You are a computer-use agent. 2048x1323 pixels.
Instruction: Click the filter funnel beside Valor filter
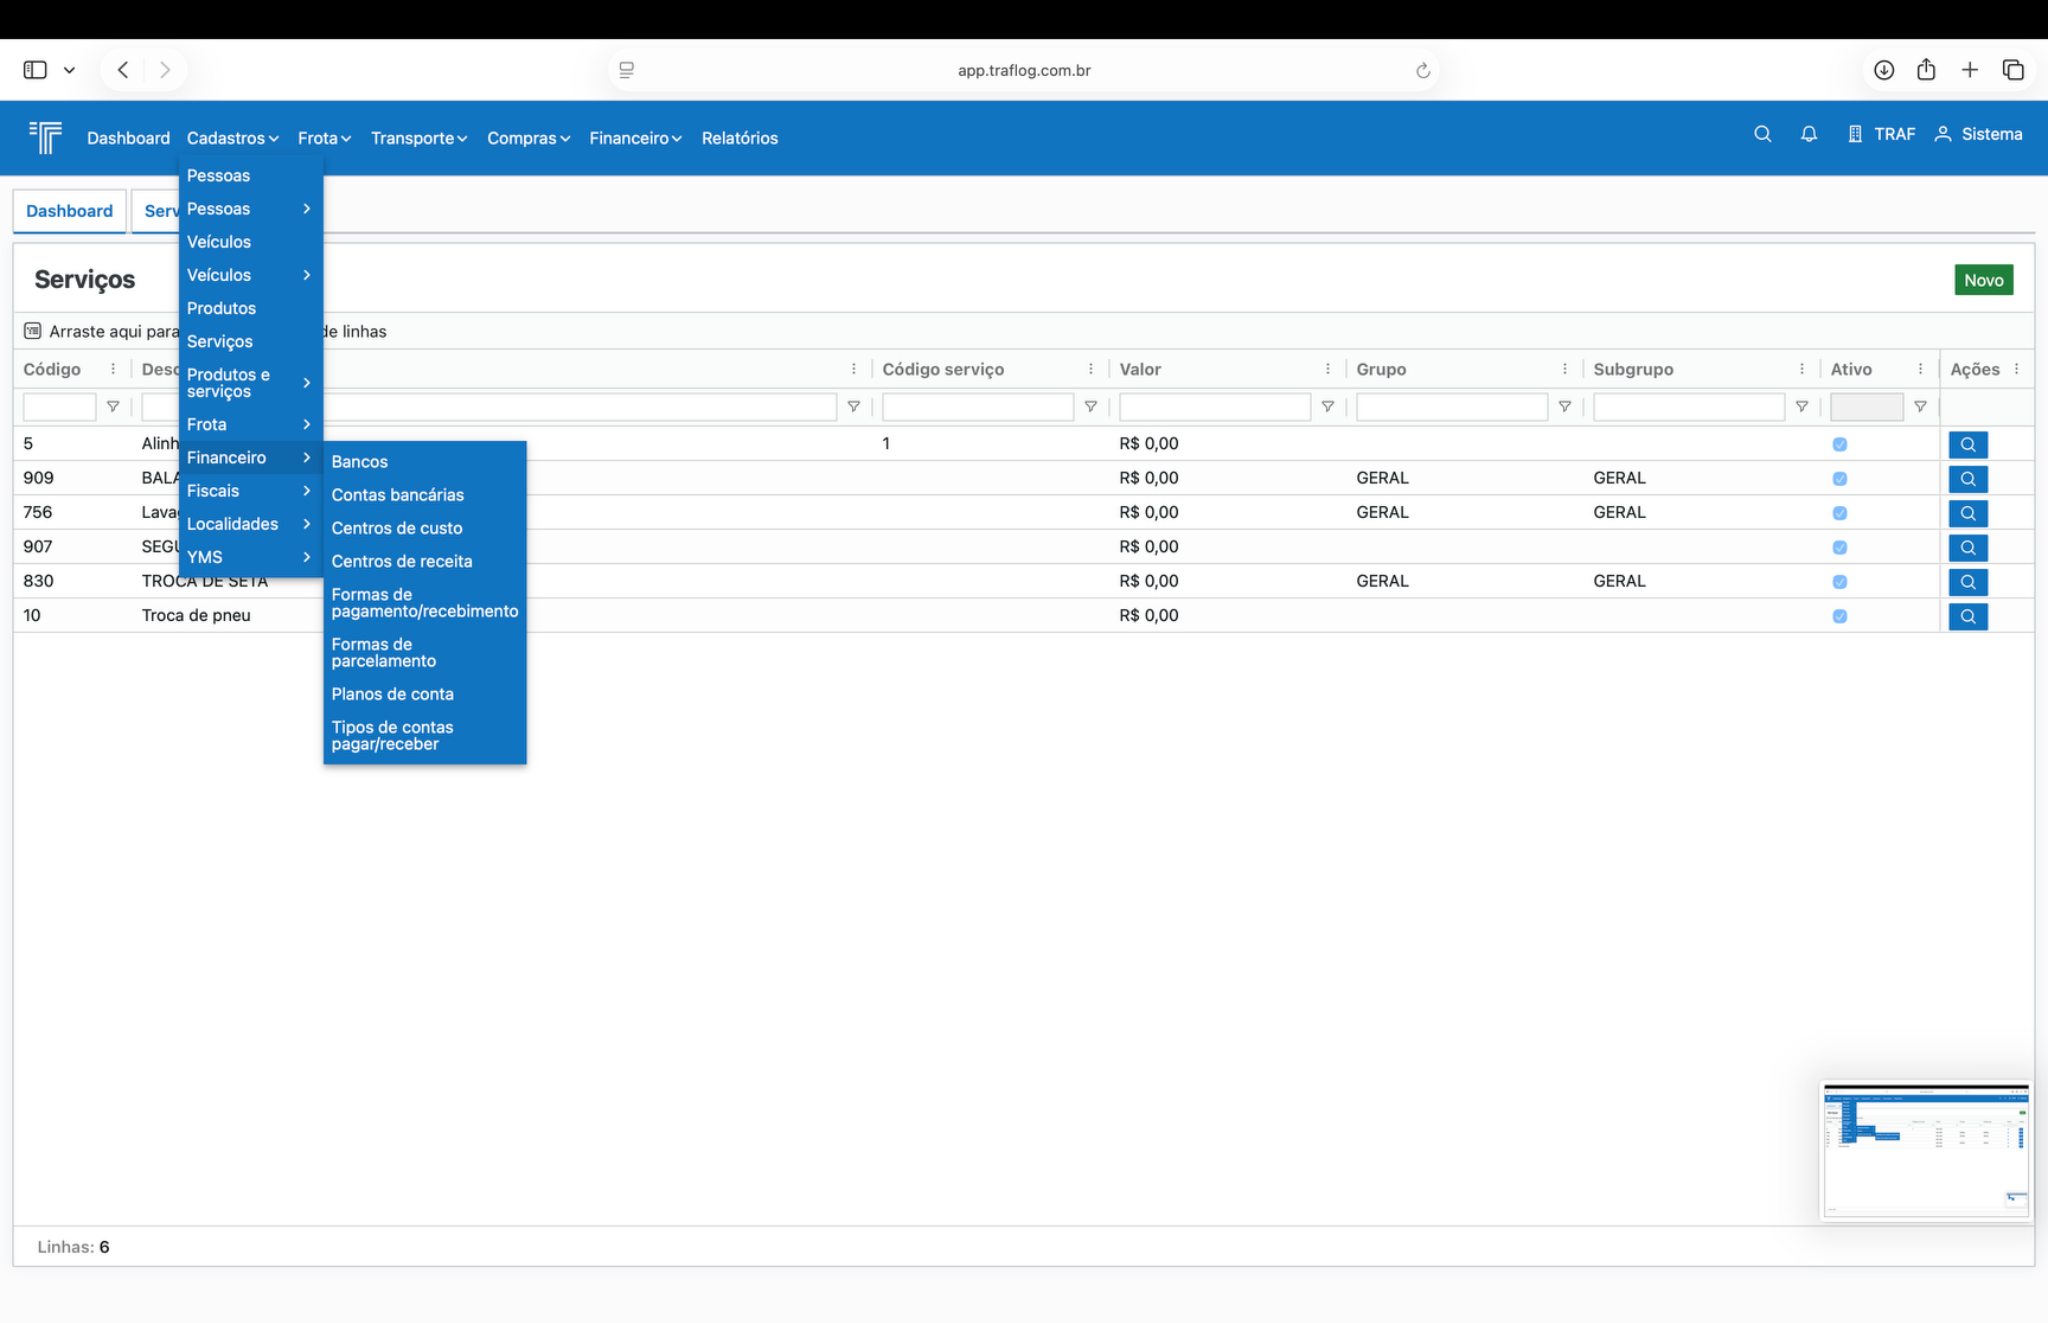point(1327,407)
